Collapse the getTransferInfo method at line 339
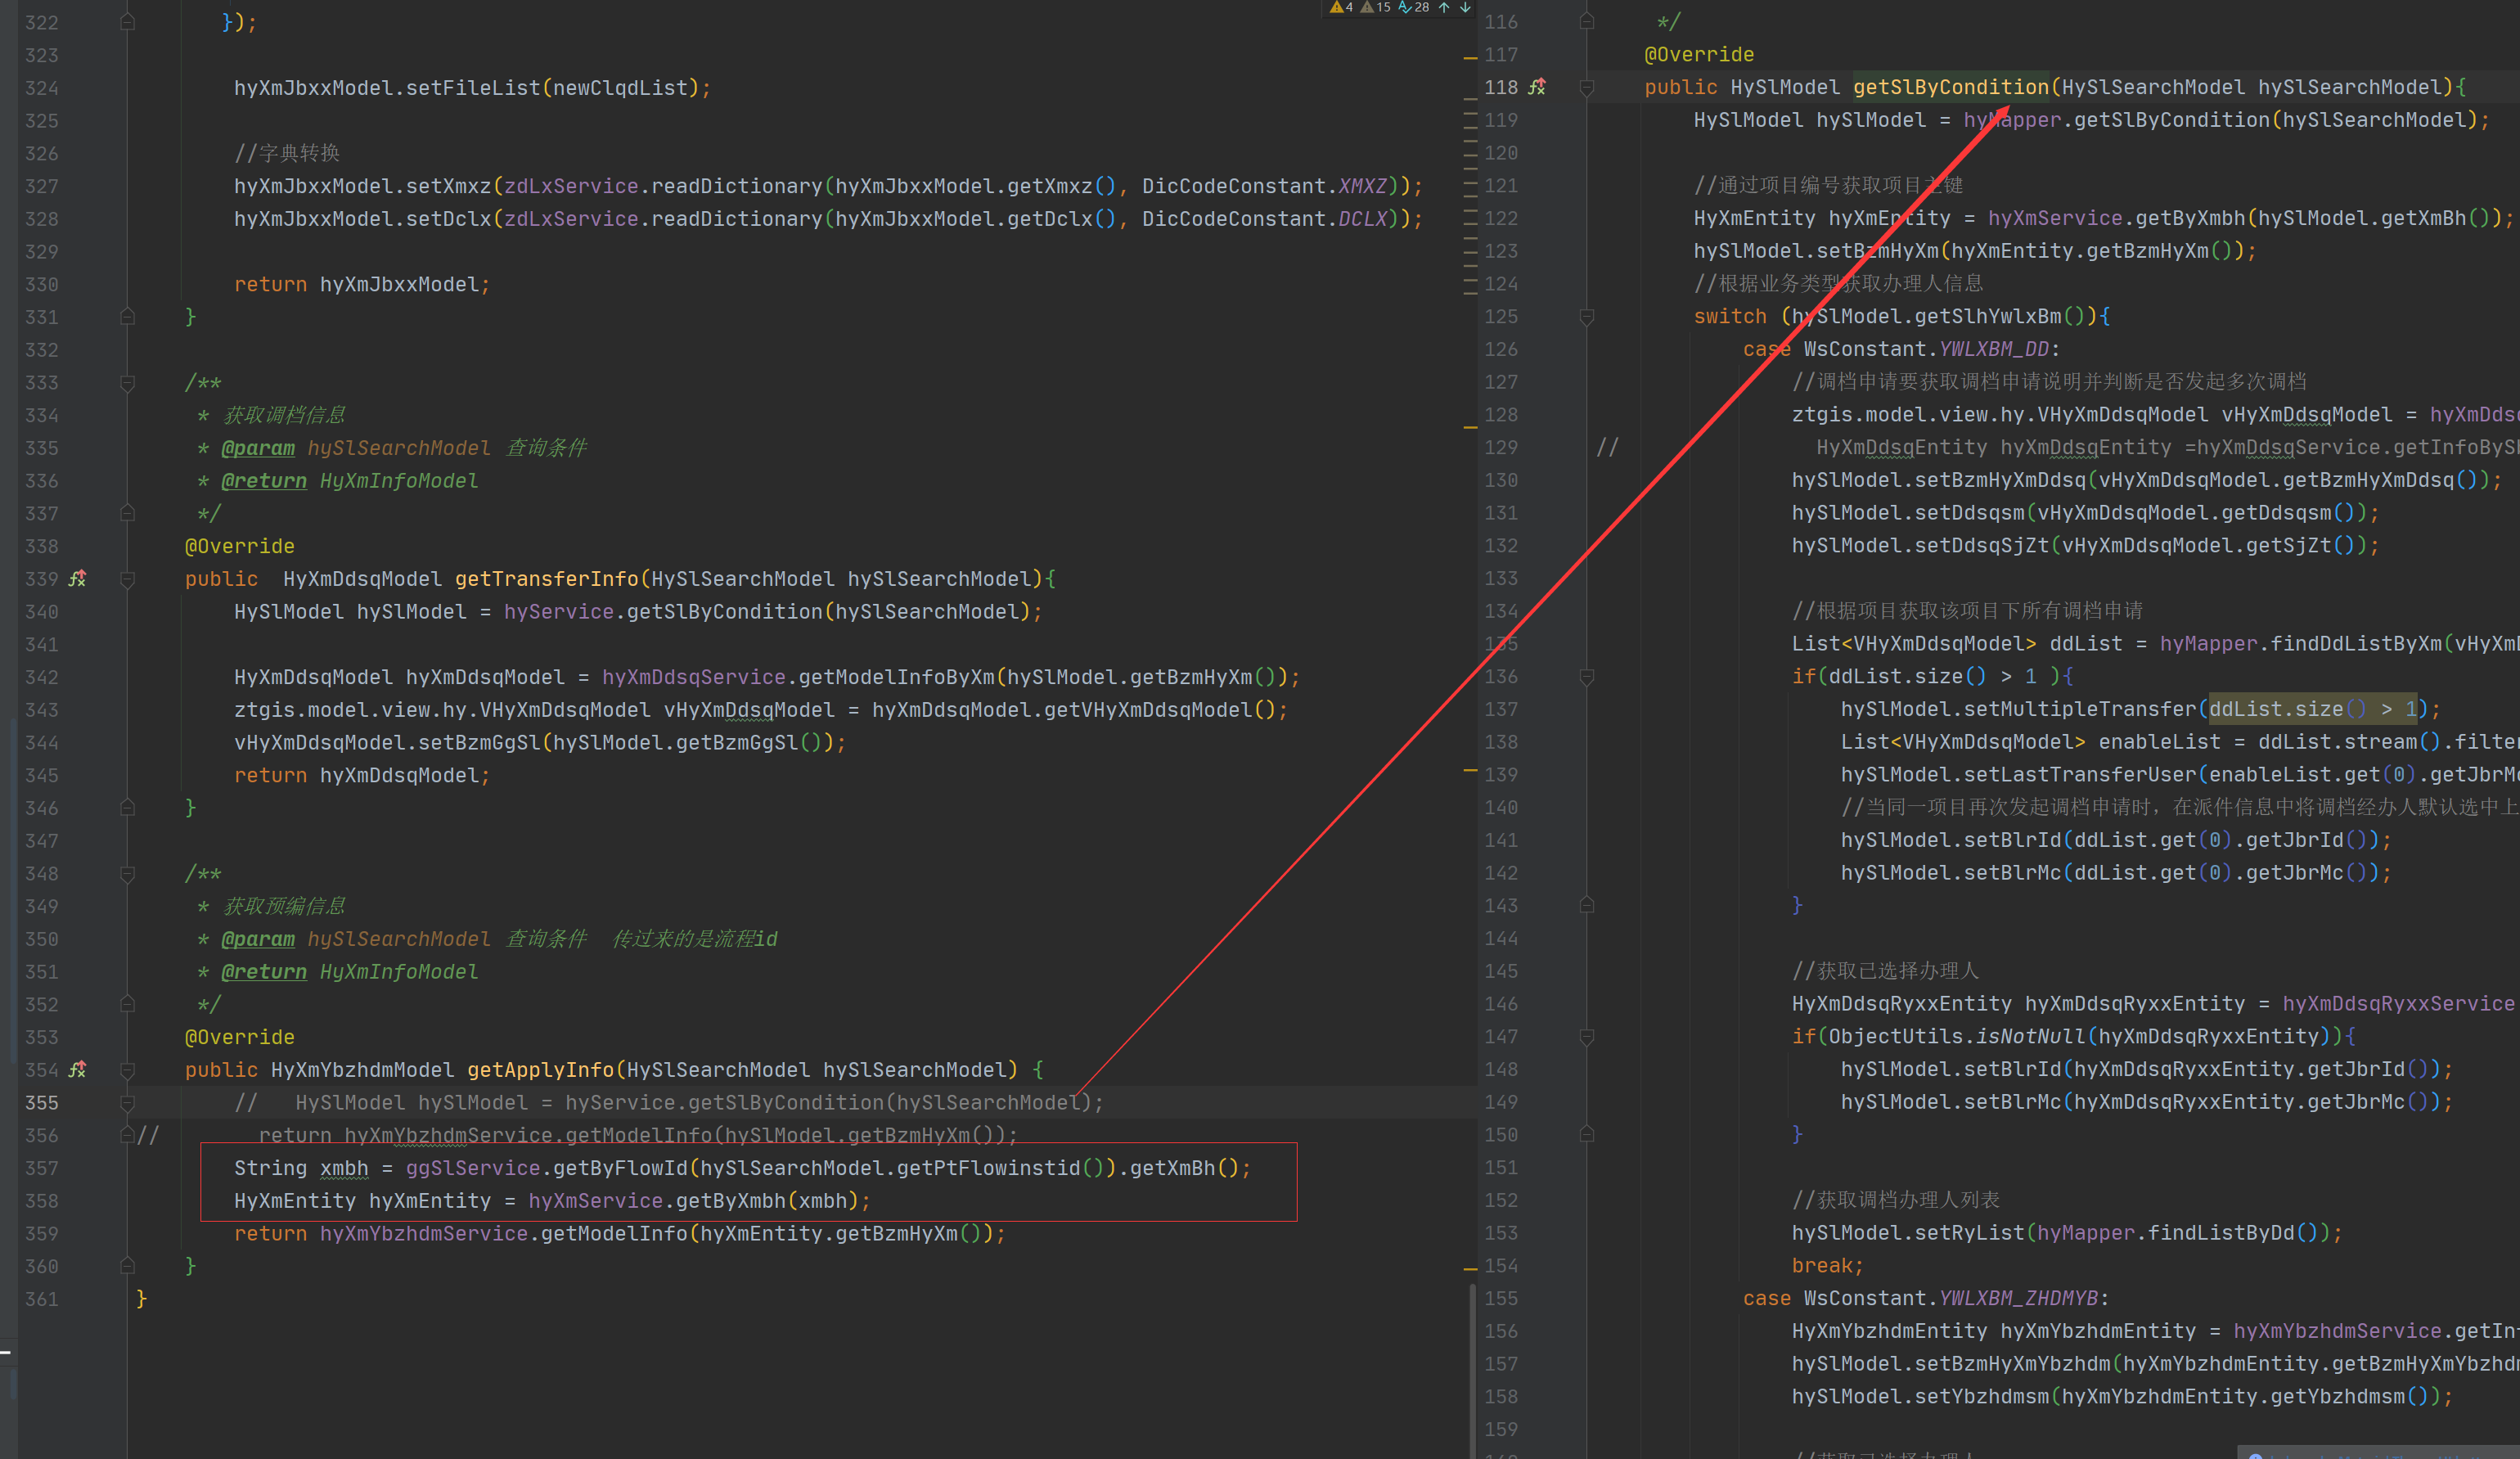2520x1459 pixels. click(x=127, y=579)
